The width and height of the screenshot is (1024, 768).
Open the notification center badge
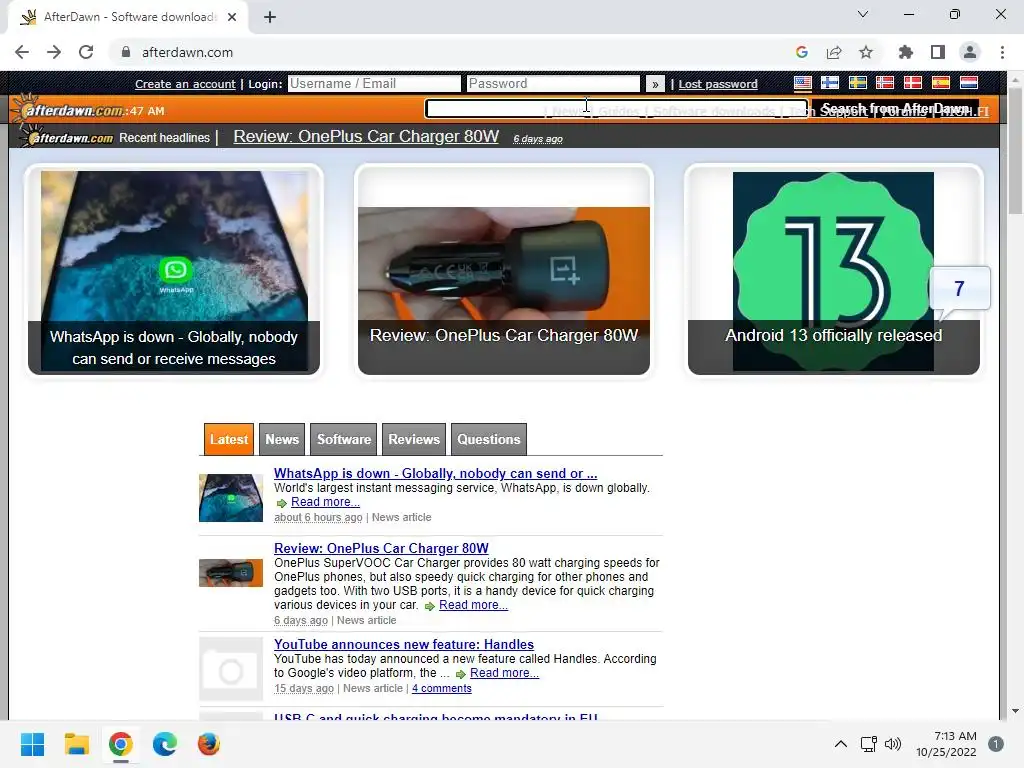tap(996, 744)
